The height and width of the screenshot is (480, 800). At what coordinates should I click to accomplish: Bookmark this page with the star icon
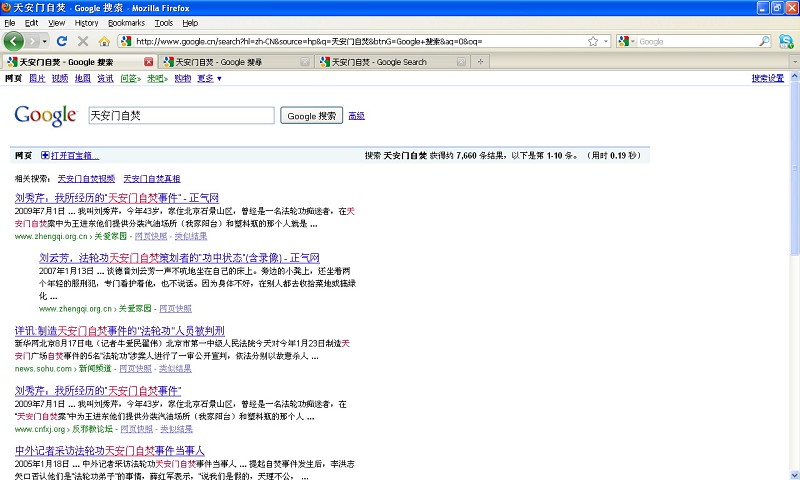tap(593, 41)
